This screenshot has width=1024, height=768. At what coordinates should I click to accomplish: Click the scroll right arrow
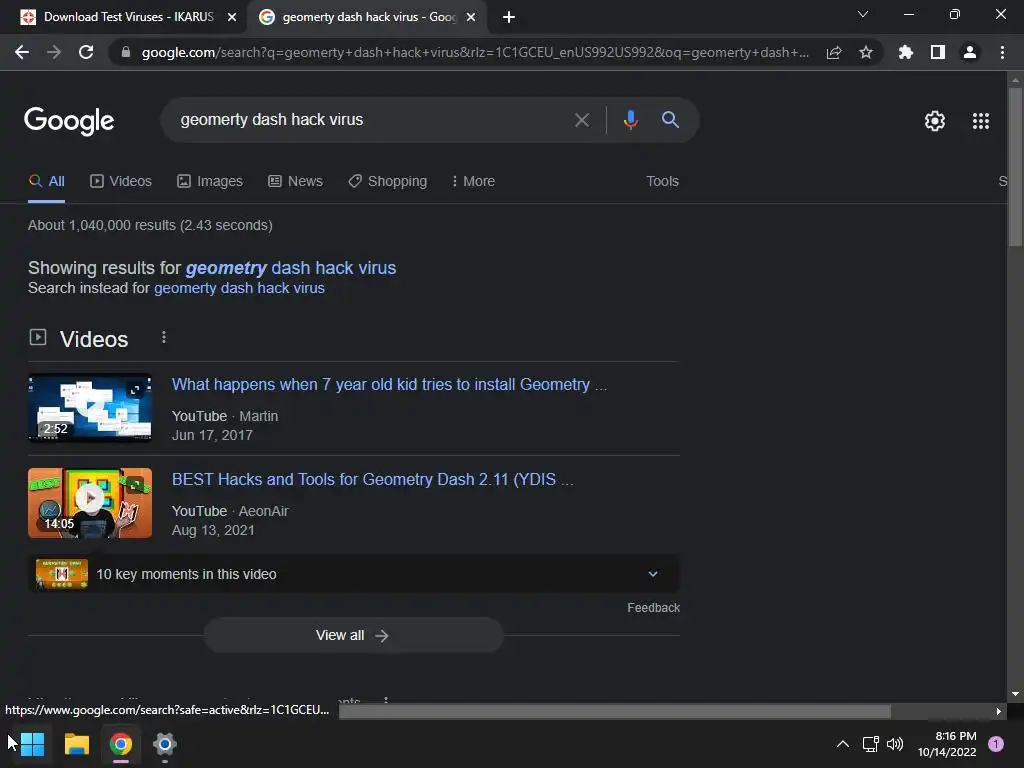(998, 711)
